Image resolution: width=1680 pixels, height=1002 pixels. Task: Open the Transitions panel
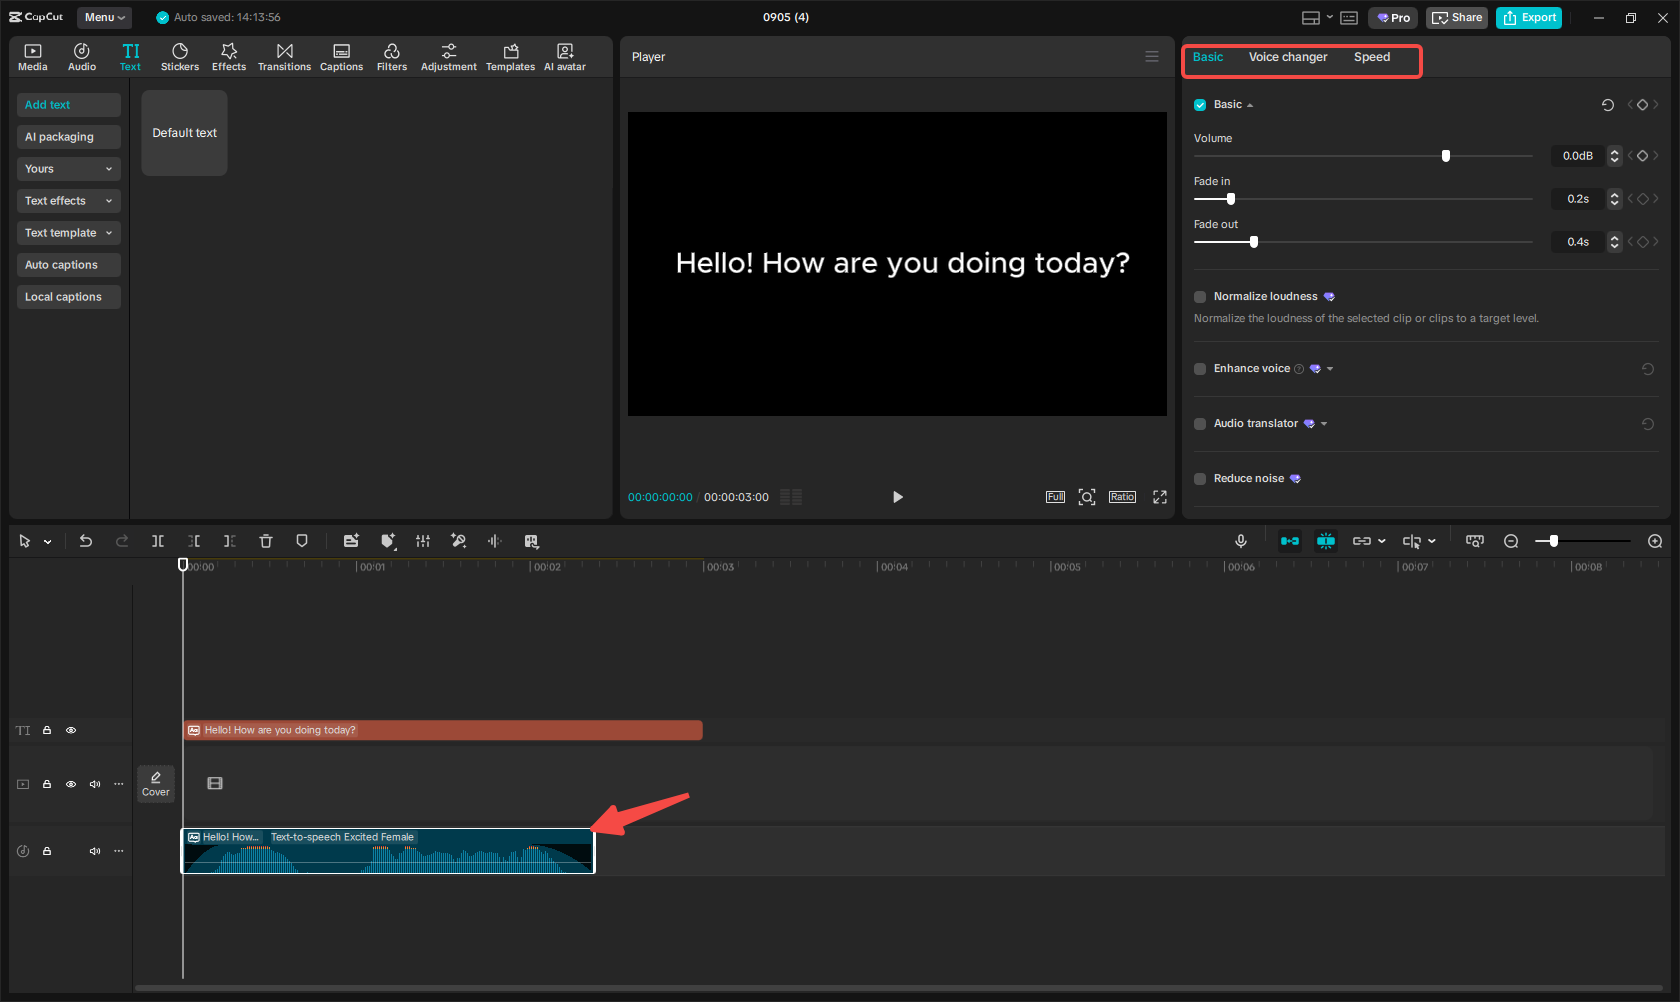click(x=284, y=57)
